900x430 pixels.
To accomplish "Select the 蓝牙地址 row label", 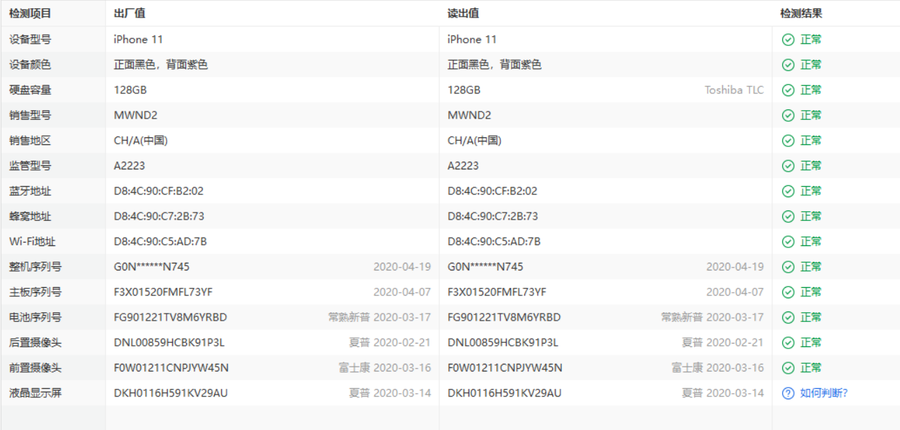I will coord(30,191).
